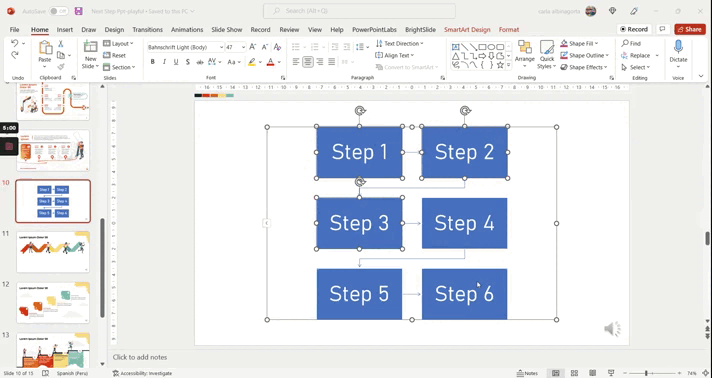The width and height of the screenshot is (712, 378).
Task: Open the font name dropdown
Action: point(221,47)
